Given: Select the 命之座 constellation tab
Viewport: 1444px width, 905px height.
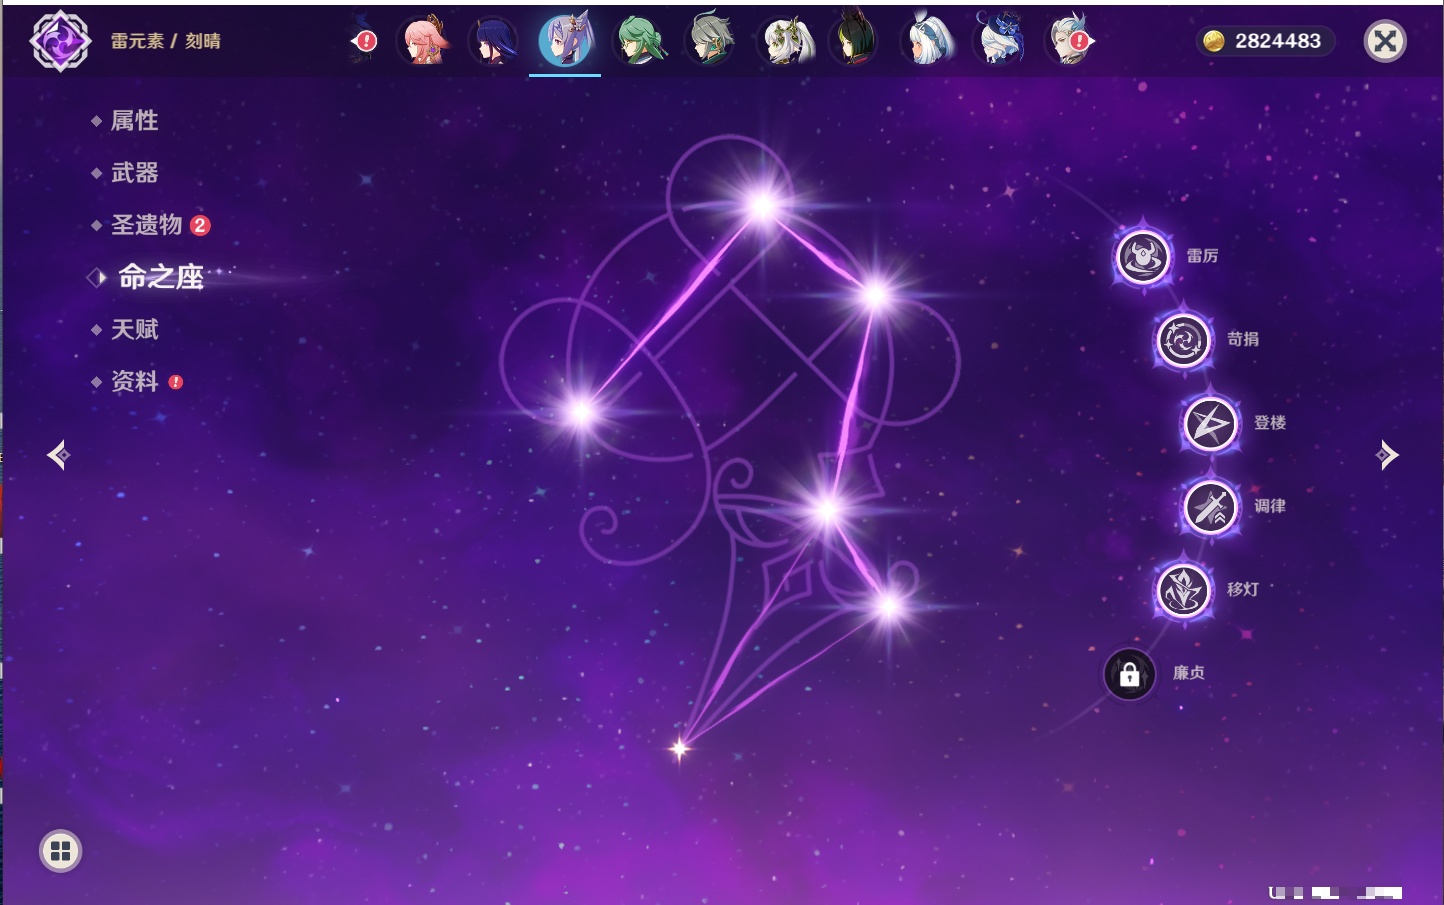Looking at the screenshot, I should tap(160, 277).
